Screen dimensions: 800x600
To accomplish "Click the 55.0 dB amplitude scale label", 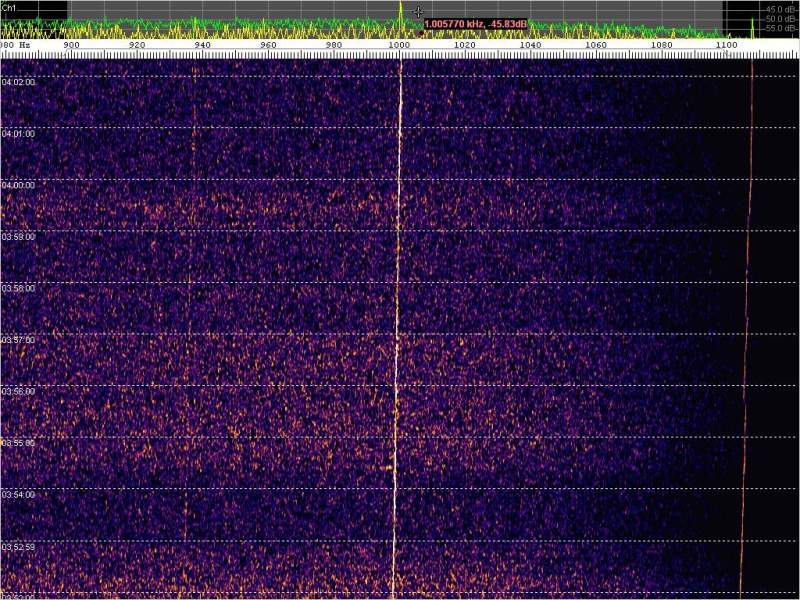I will pos(780,28).
